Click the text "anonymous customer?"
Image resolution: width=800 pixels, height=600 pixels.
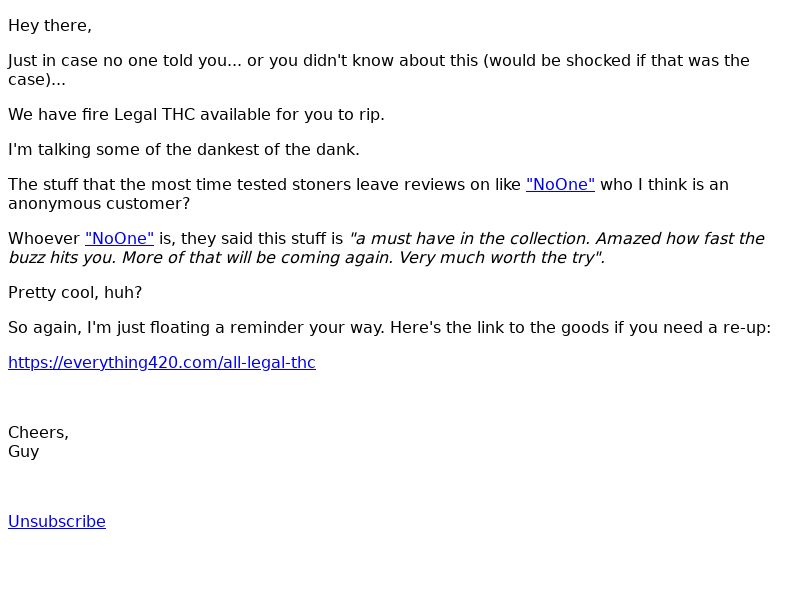pyautogui.click(x=99, y=204)
